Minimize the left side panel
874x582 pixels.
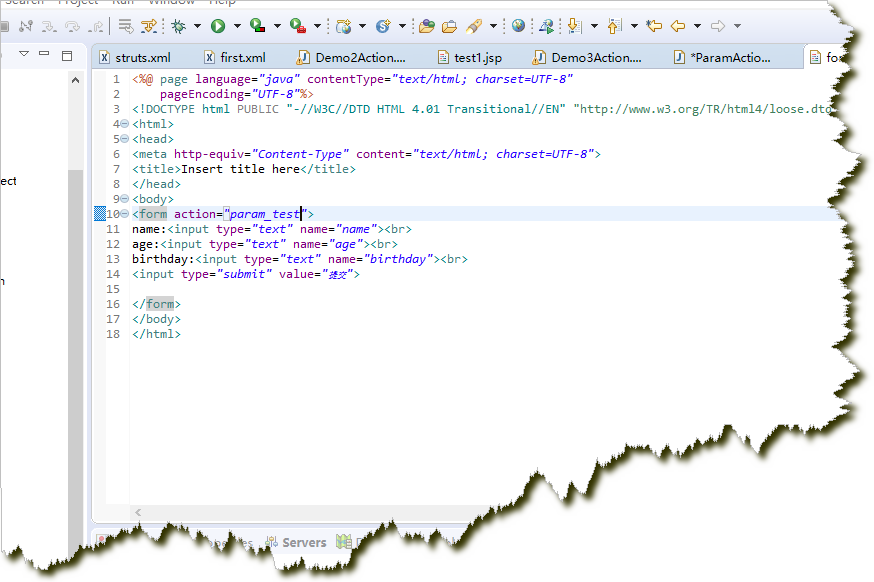(44, 54)
